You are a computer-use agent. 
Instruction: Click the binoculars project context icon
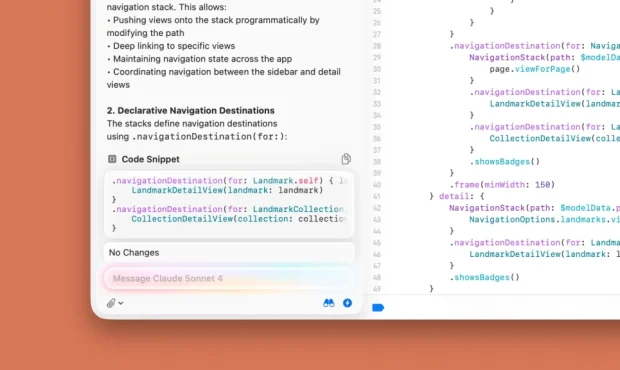(329, 303)
